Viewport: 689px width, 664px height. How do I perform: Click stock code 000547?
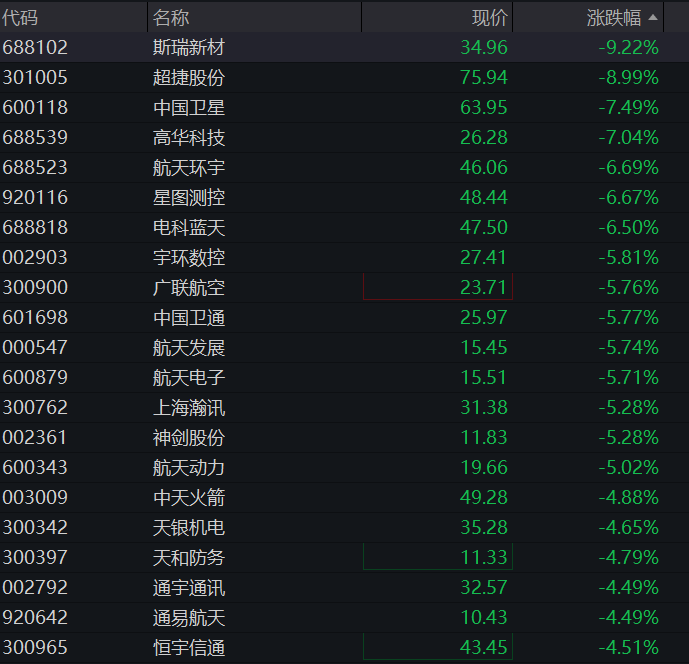[x=35, y=348]
